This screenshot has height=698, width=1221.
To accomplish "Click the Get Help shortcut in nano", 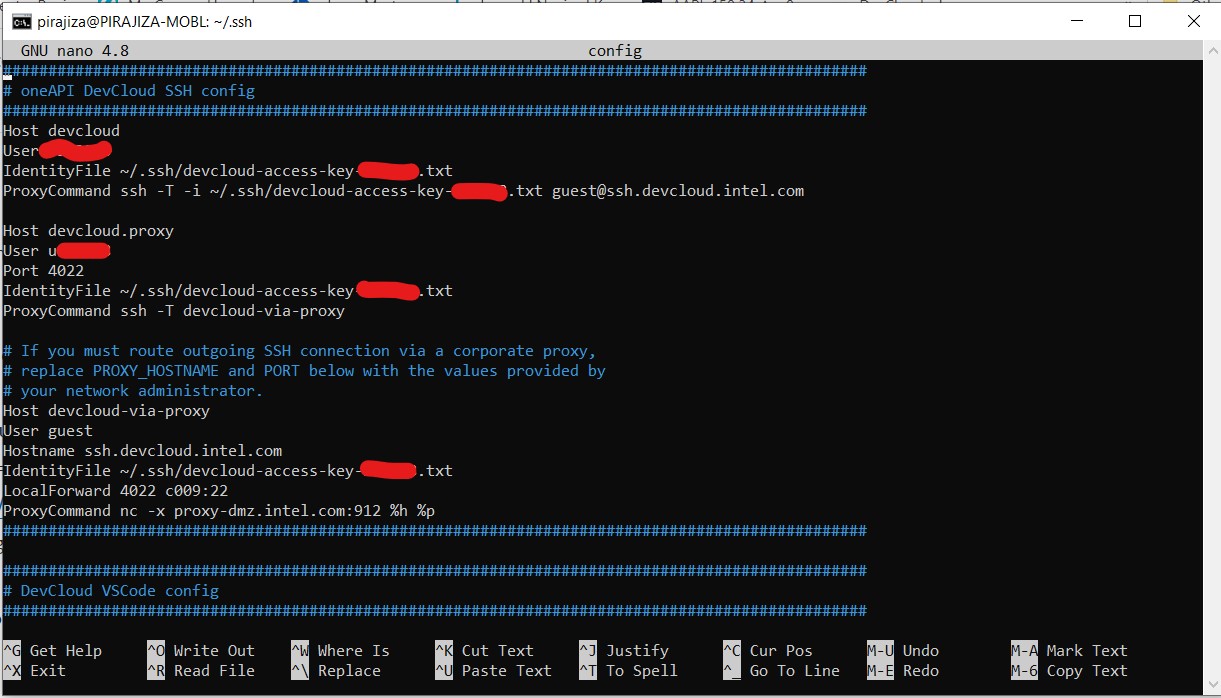I will coord(65,651).
